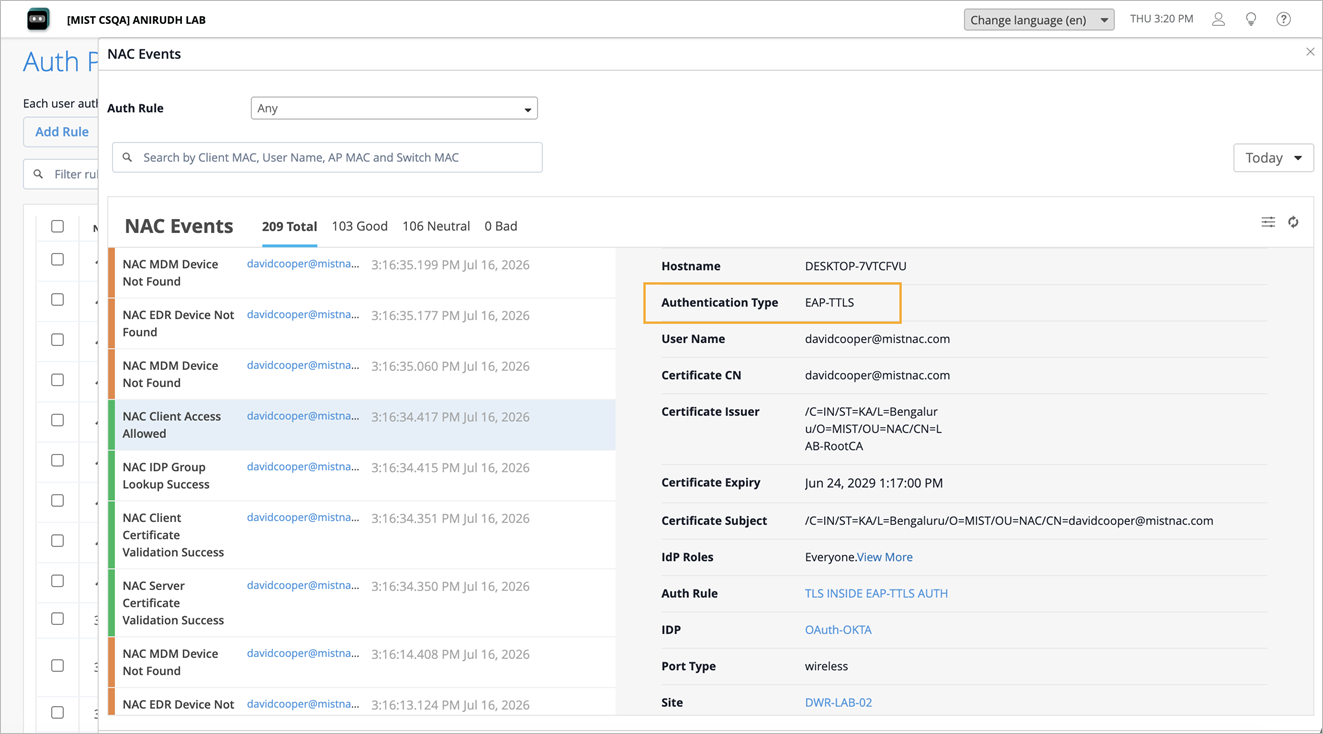Switch to the 0 Bad tab
The height and width of the screenshot is (734, 1323).
(501, 226)
